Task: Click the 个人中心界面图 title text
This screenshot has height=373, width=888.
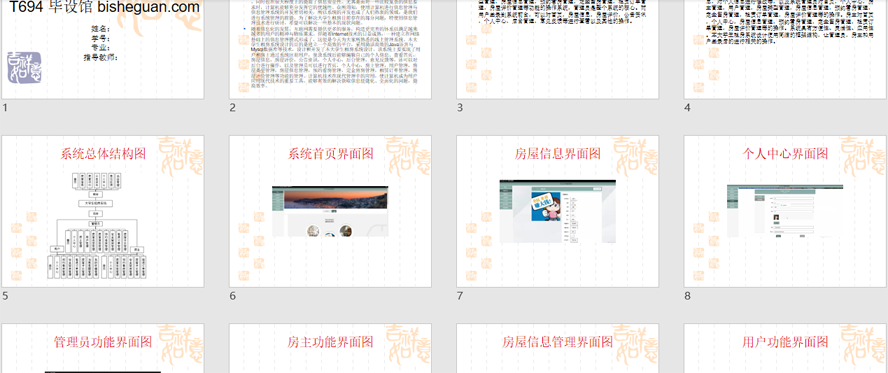Action: (785, 153)
